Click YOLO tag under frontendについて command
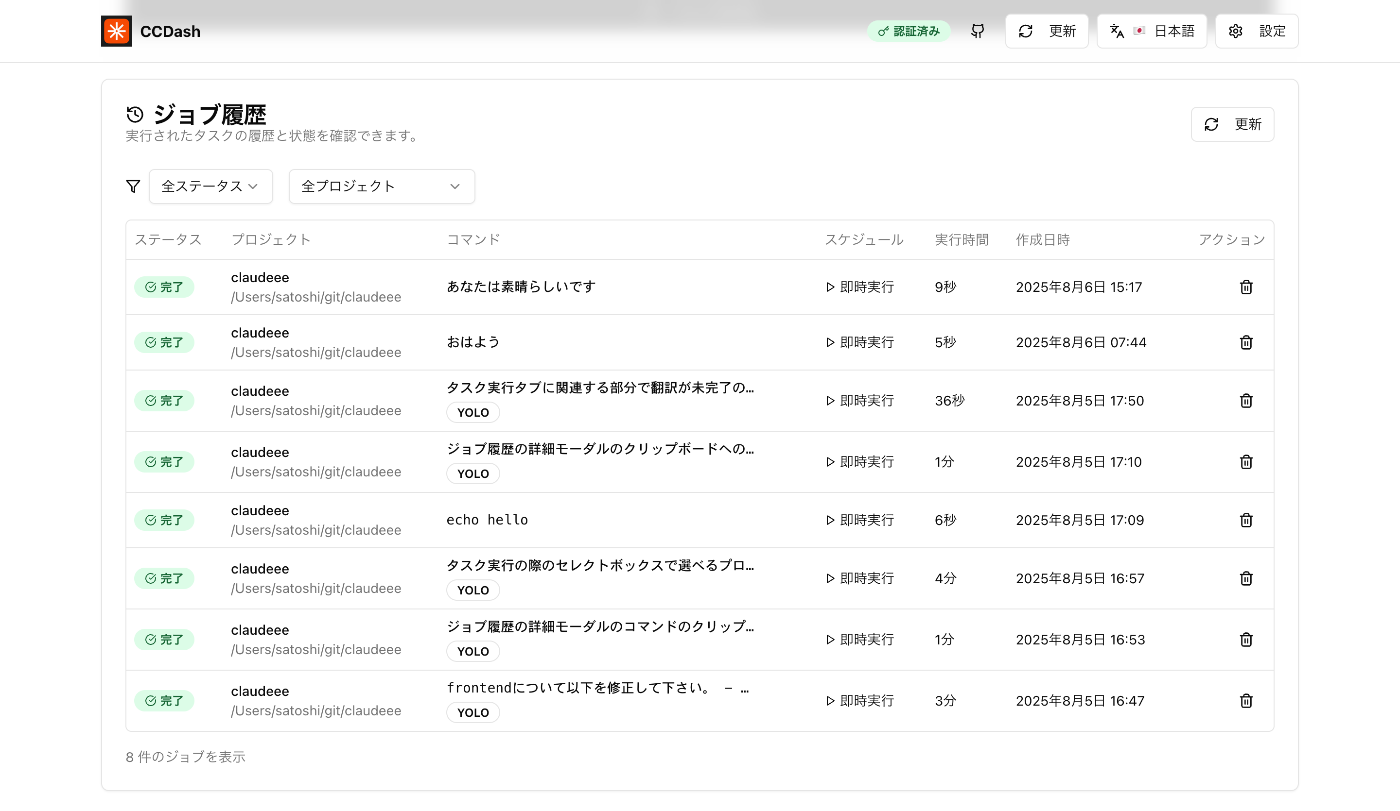 pyautogui.click(x=473, y=712)
